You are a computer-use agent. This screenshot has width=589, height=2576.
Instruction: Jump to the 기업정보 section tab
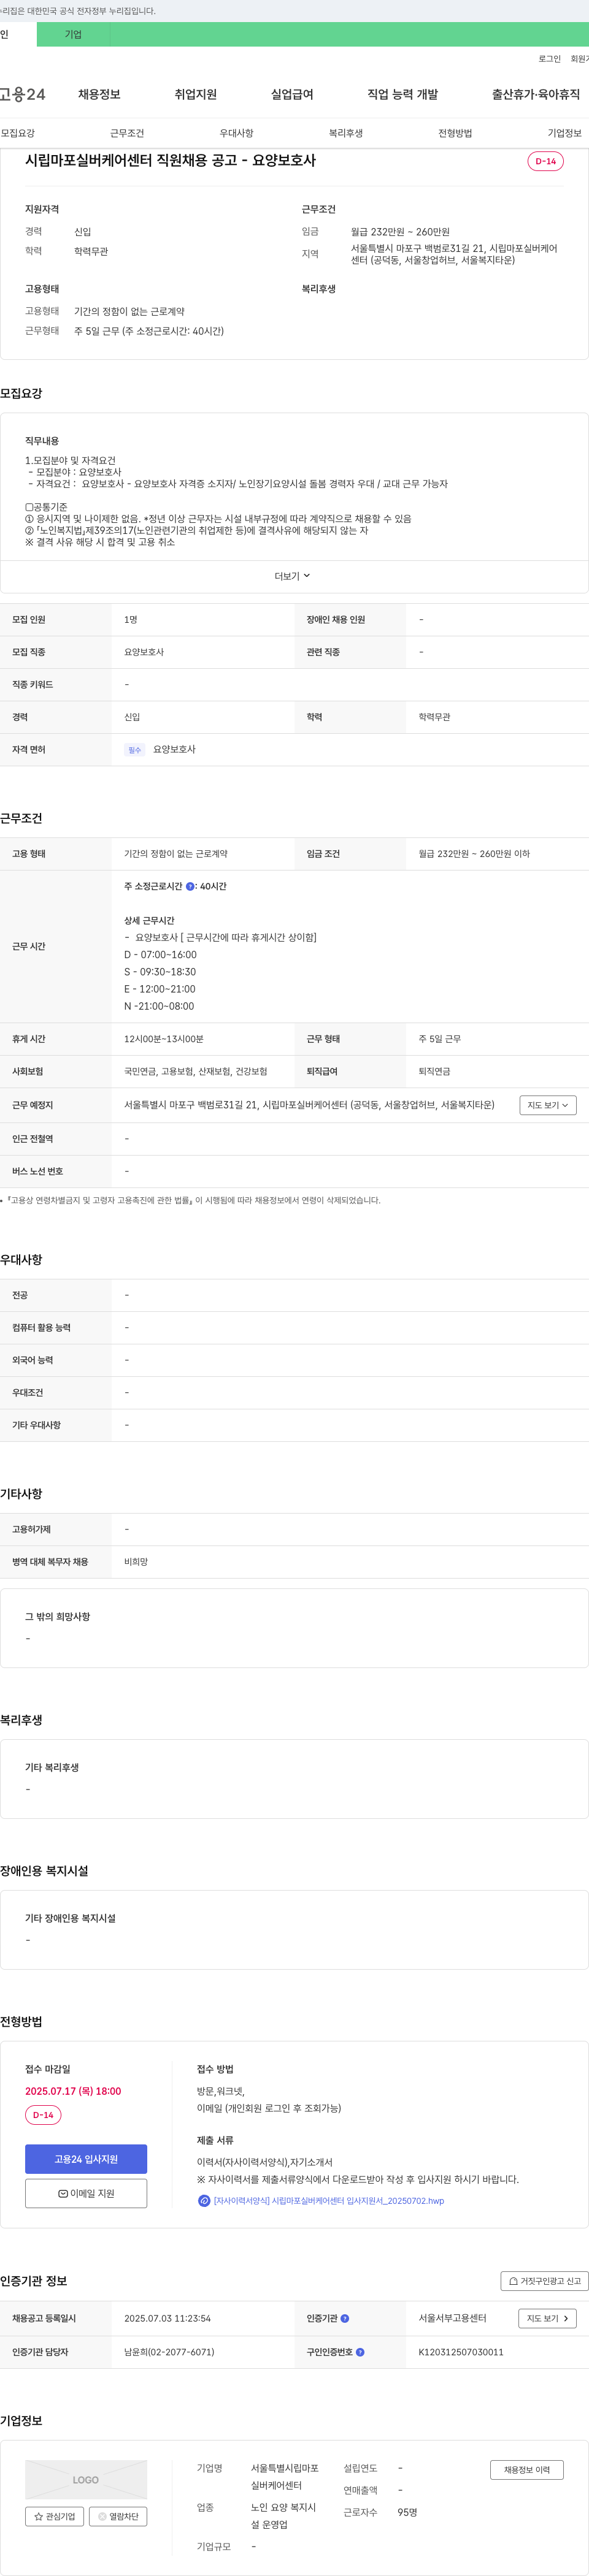[564, 133]
